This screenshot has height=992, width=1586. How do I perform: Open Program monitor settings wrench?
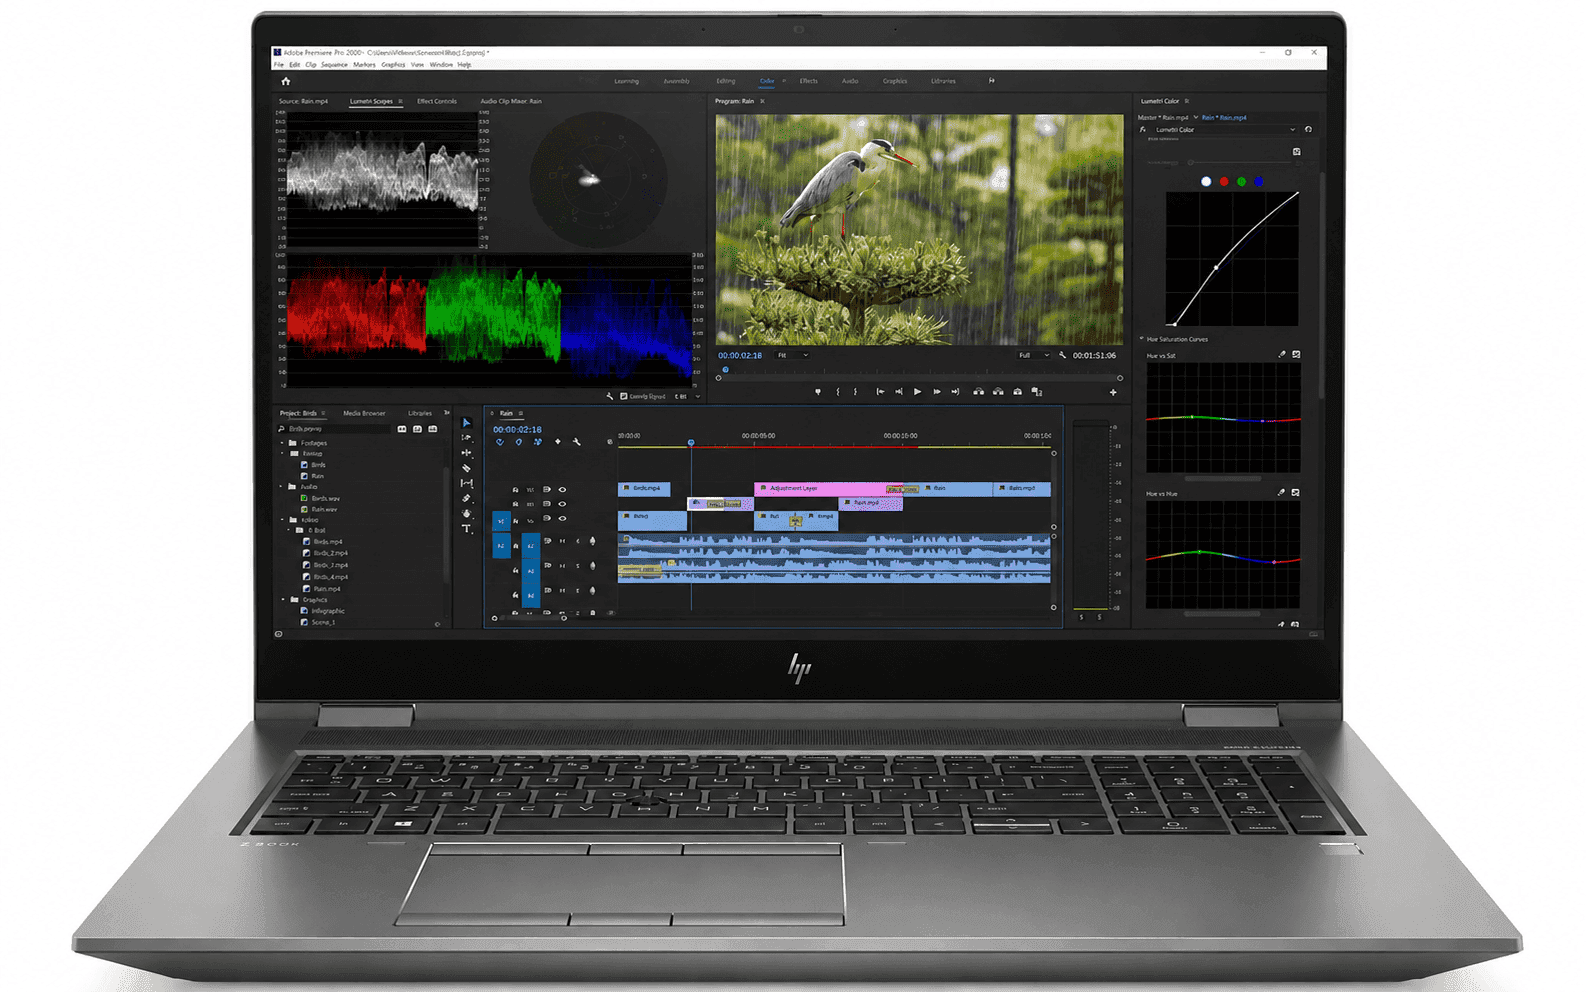click(1062, 355)
